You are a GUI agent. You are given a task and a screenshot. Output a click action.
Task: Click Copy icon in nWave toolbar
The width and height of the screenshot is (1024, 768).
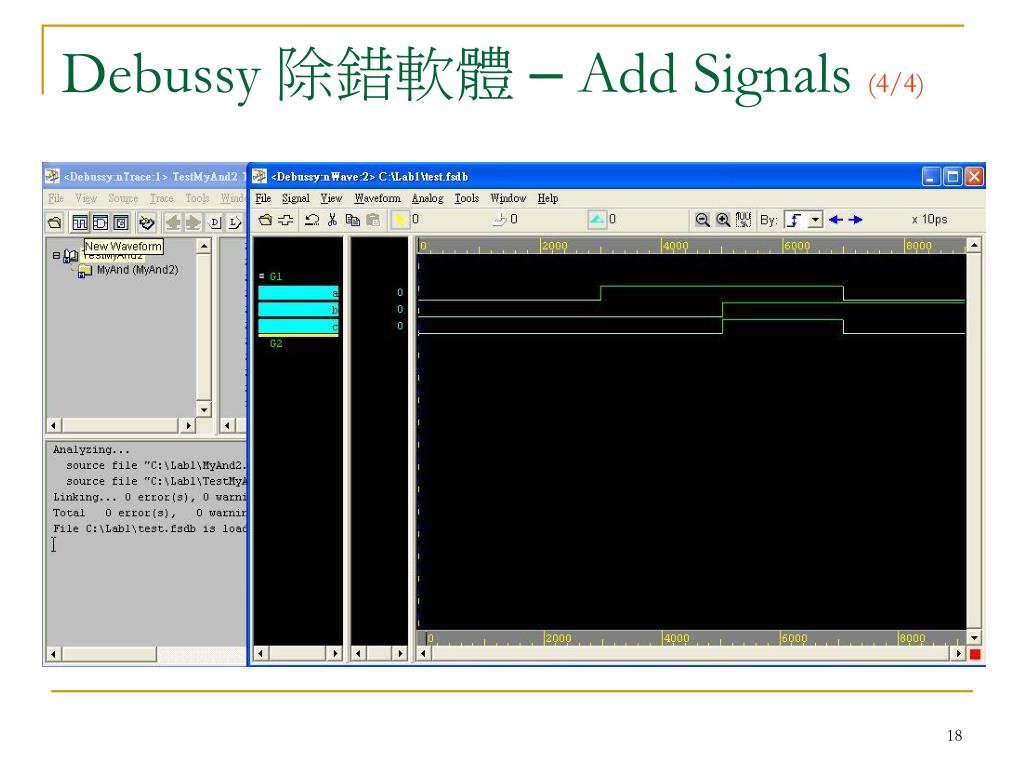(x=353, y=220)
